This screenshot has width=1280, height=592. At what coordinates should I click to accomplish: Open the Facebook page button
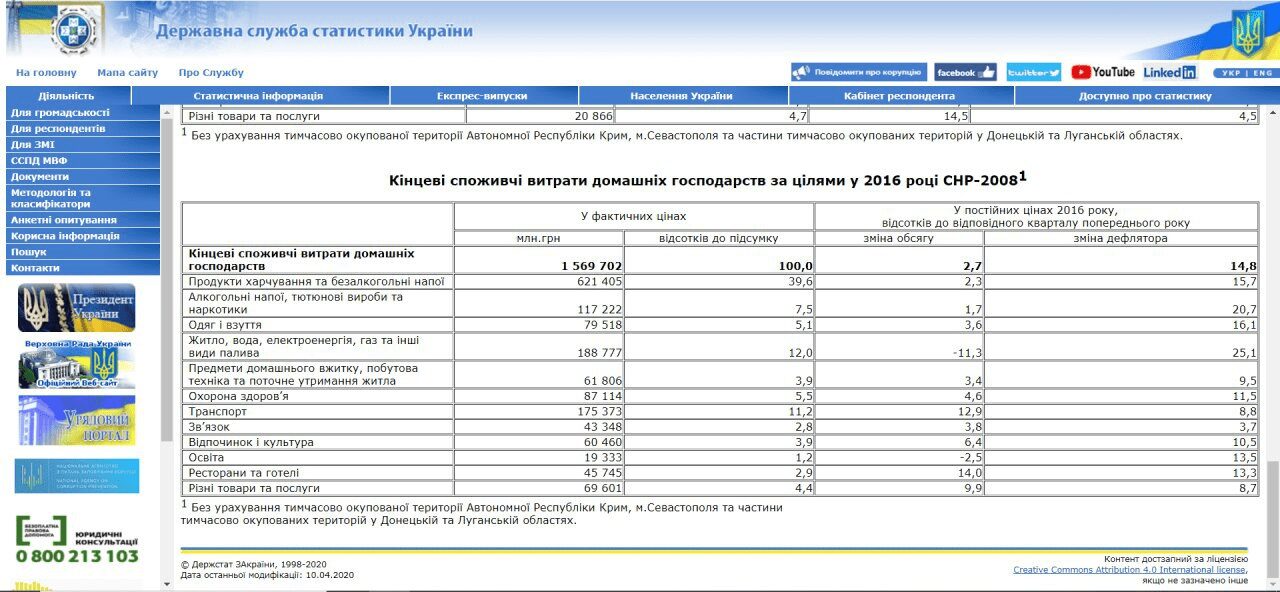(x=965, y=72)
